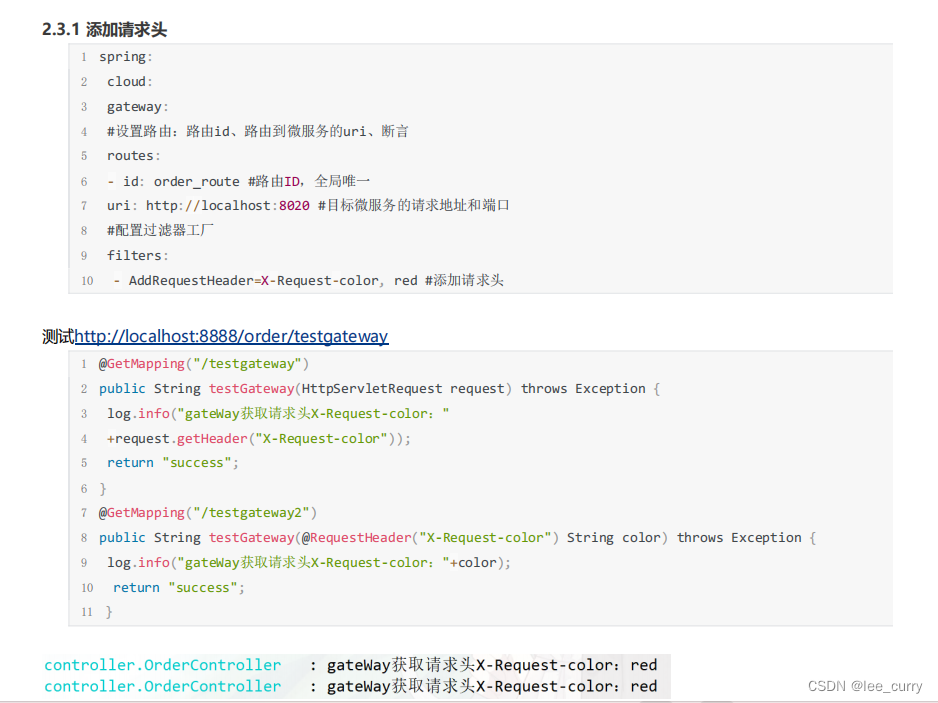Click the word '测试' before the link
The image size is (938, 703).
[58, 337]
